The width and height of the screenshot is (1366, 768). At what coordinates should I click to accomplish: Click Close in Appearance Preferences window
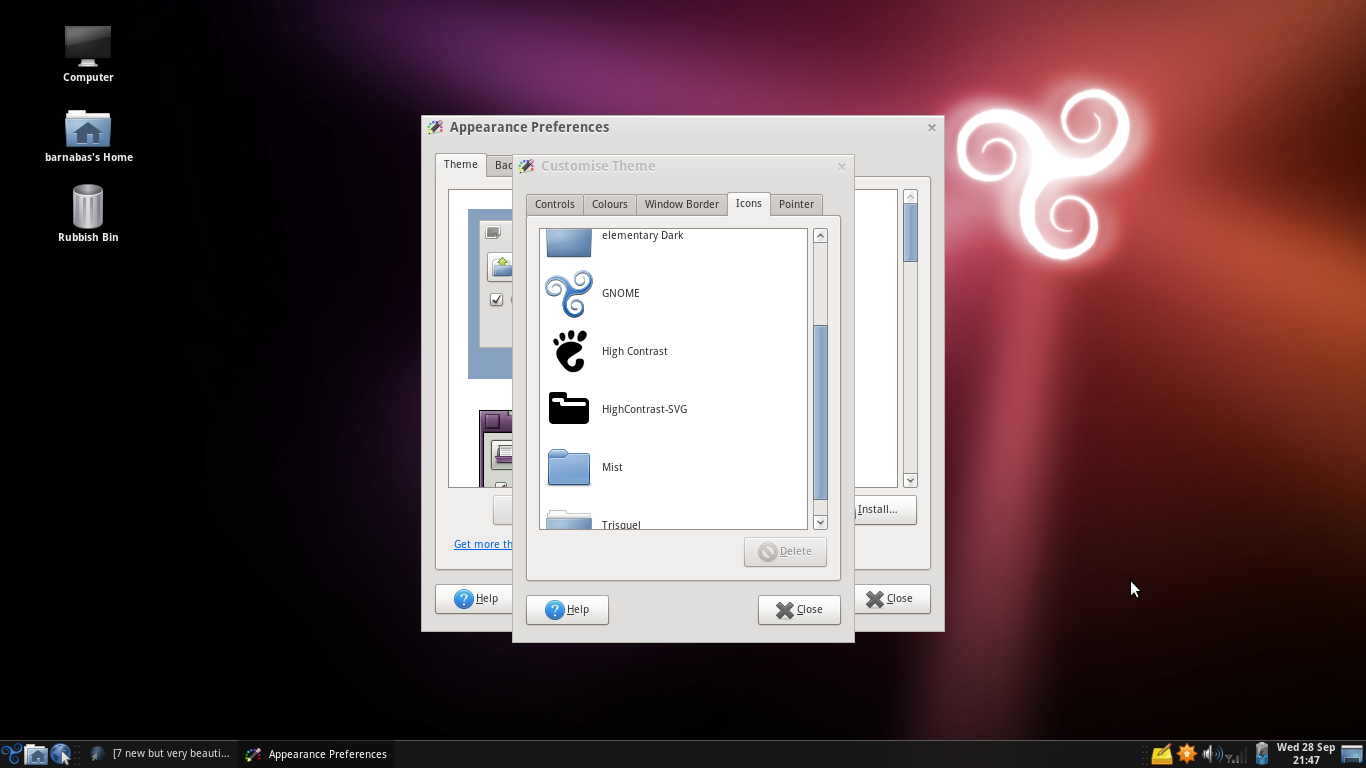coord(892,598)
